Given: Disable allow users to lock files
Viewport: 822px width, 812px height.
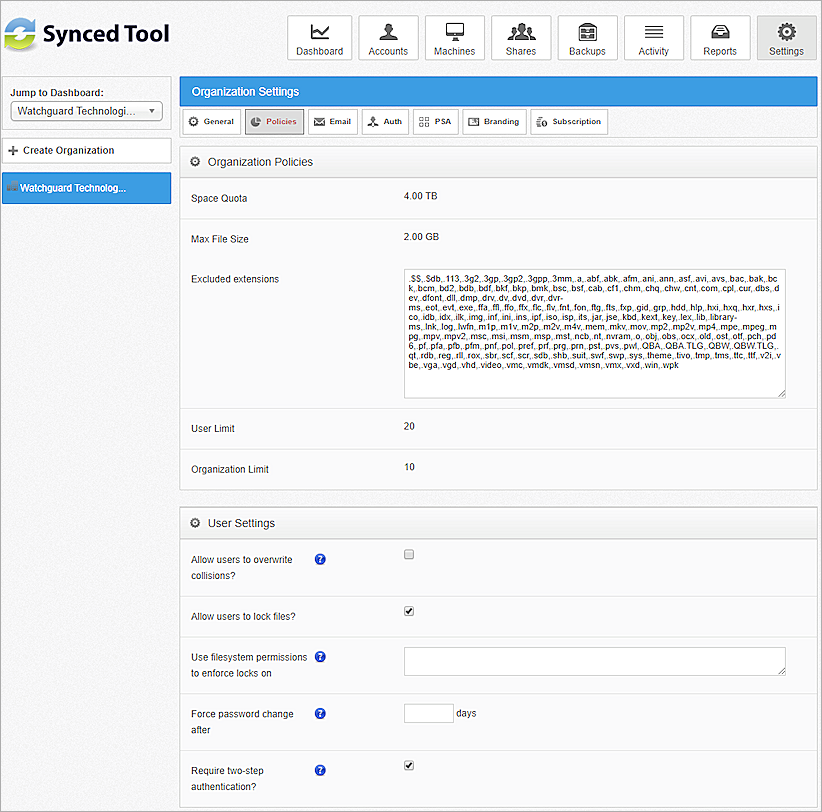Looking at the screenshot, I should tap(408, 610).
